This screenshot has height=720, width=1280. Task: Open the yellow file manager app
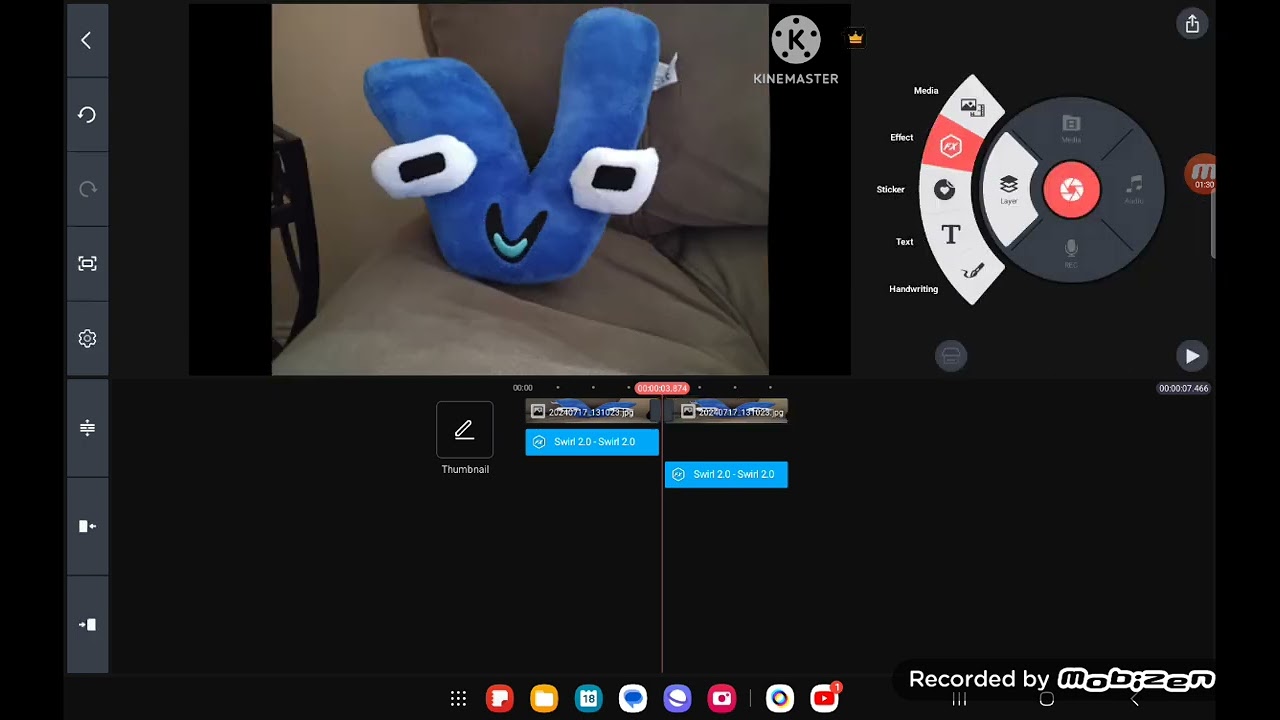tap(544, 699)
